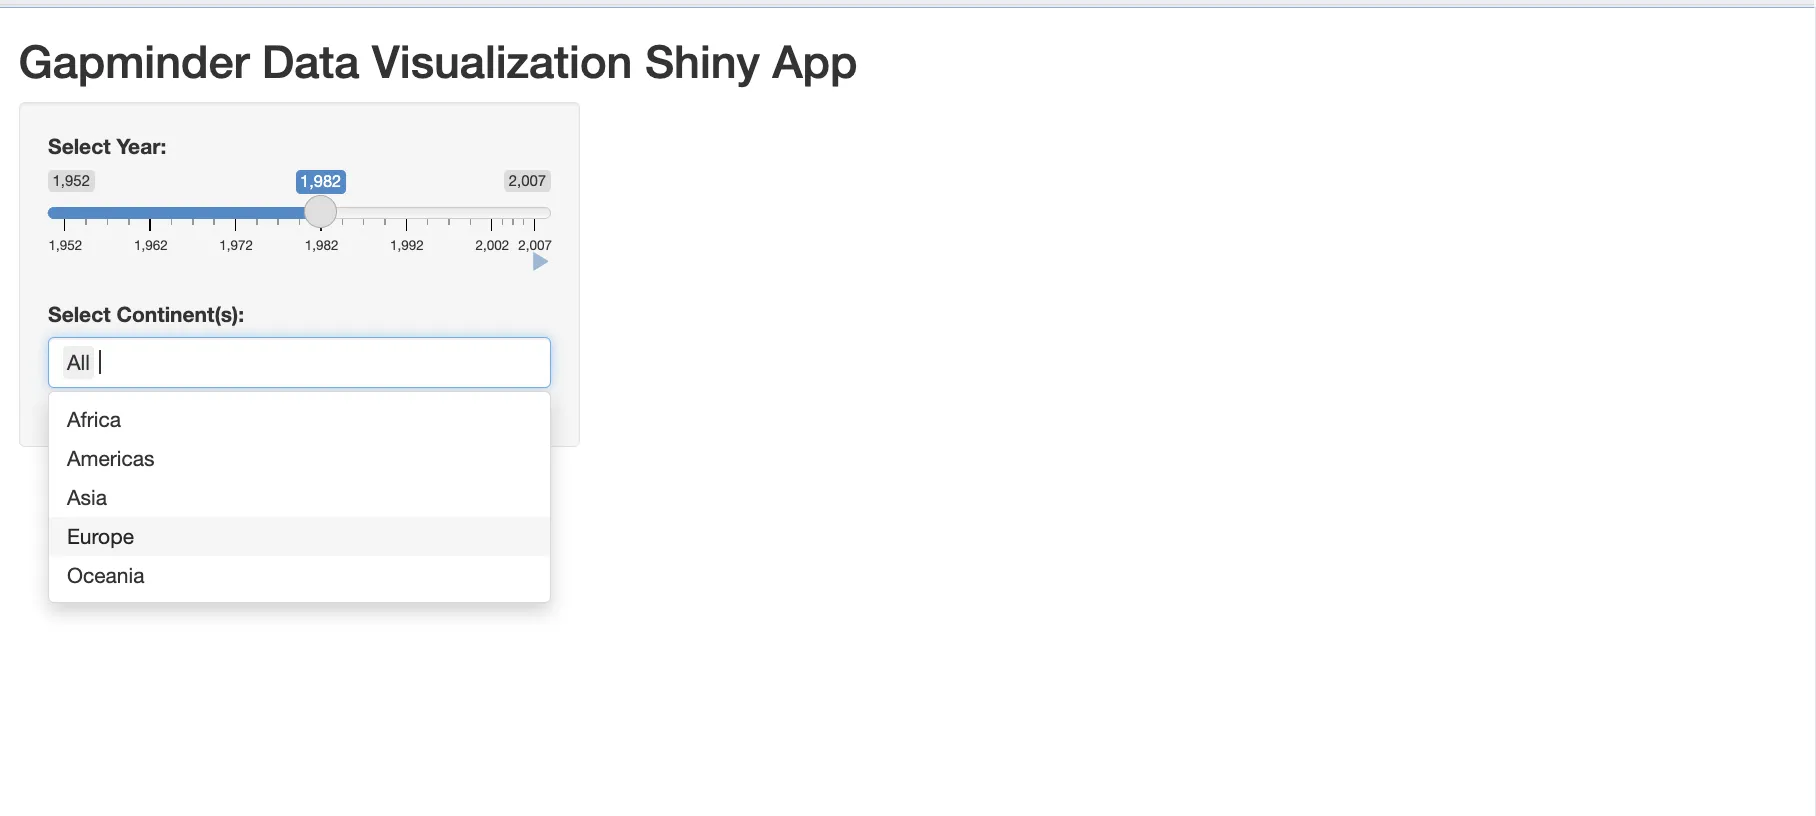Click the 1,972 tick label below the slider
Image resolution: width=1816 pixels, height=816 pixels.
(x=236, y=245)
